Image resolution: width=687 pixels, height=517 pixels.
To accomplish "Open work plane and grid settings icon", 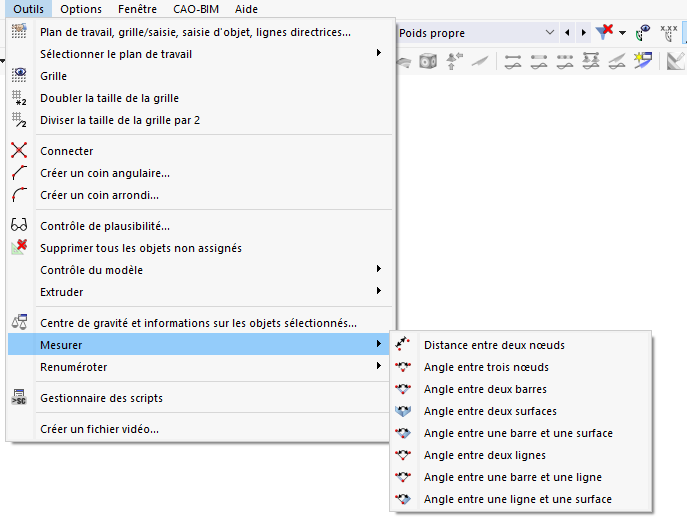I will tap(19, 32).
